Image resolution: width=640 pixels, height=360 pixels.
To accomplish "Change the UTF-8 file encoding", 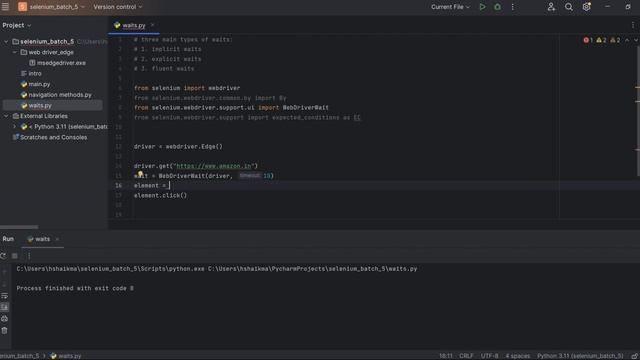I will tap(489, 356).
